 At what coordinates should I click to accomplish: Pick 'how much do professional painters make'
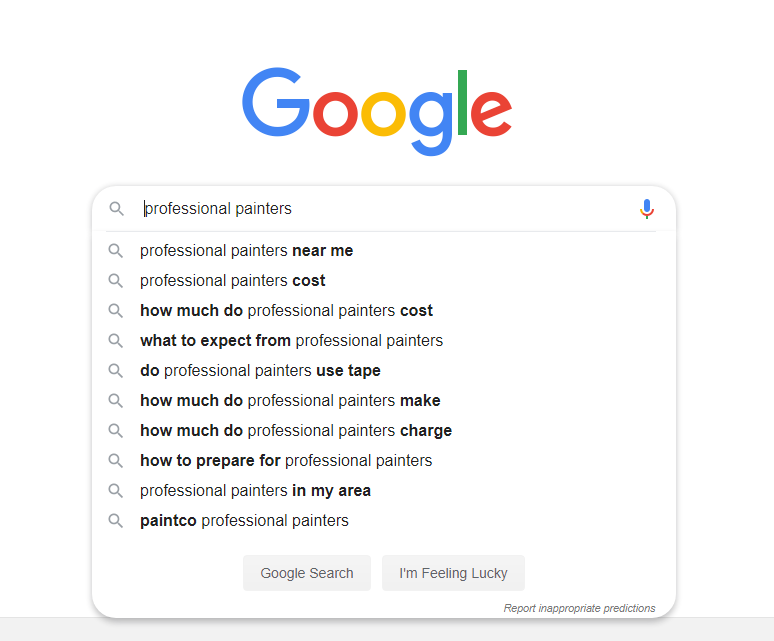(x=384, y=401)
